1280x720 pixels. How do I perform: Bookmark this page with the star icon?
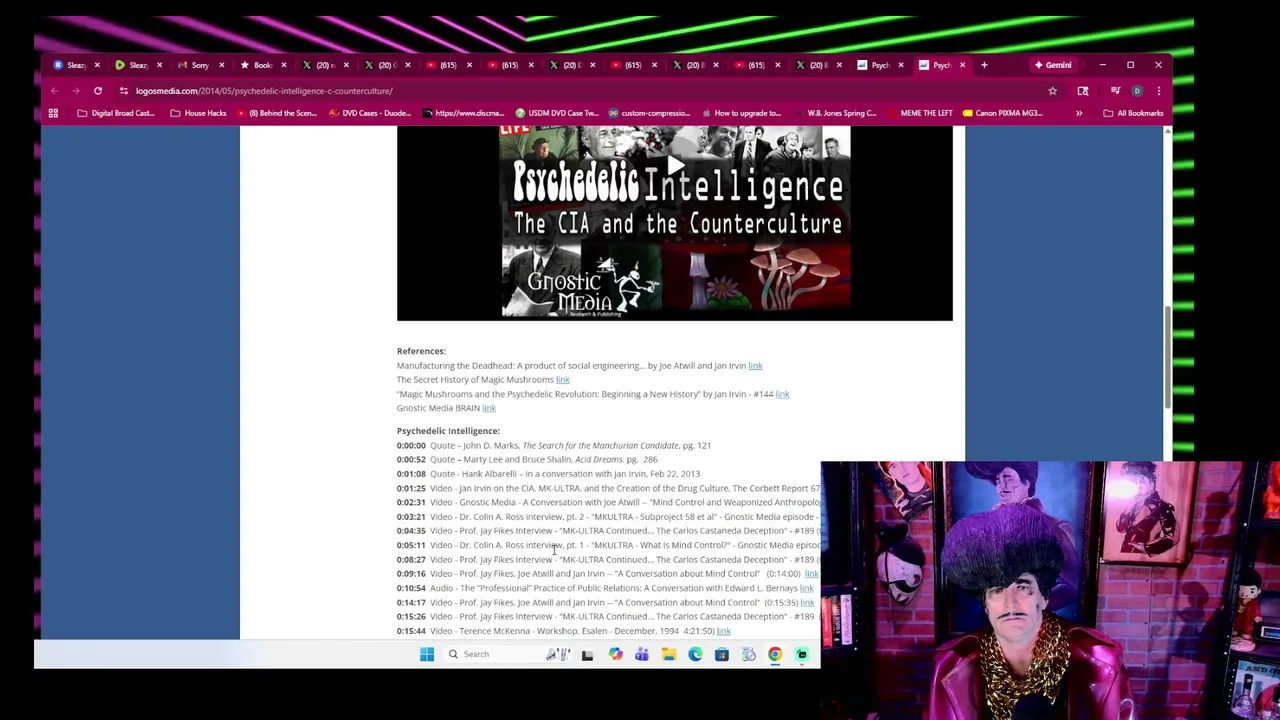[x=1052, y=91]
